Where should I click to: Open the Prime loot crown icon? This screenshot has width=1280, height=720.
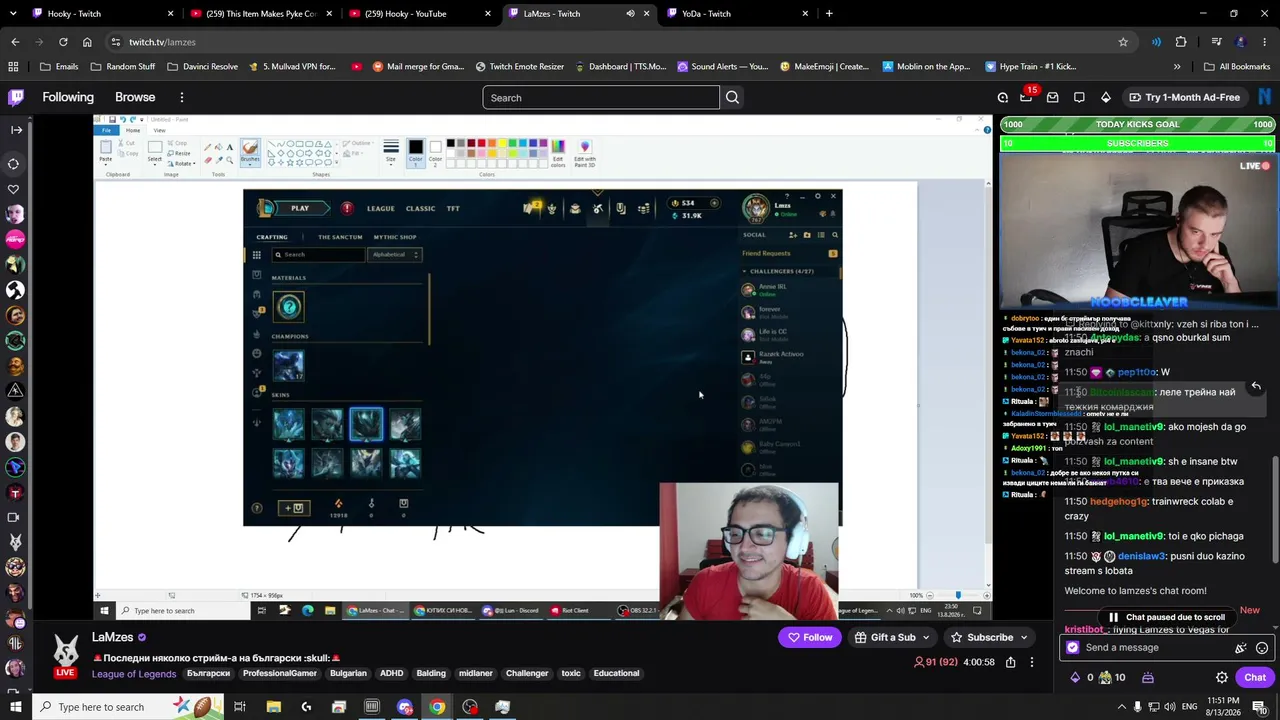coord(1026,97)
